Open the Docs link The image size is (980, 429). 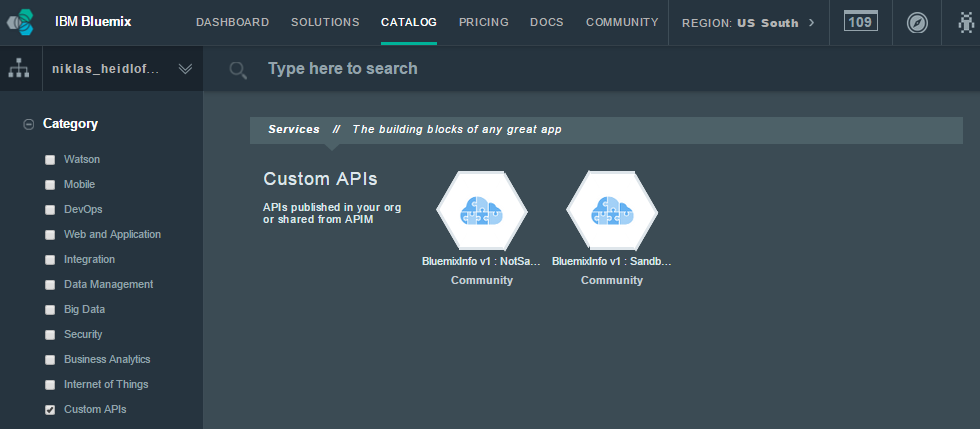point(547,22)
